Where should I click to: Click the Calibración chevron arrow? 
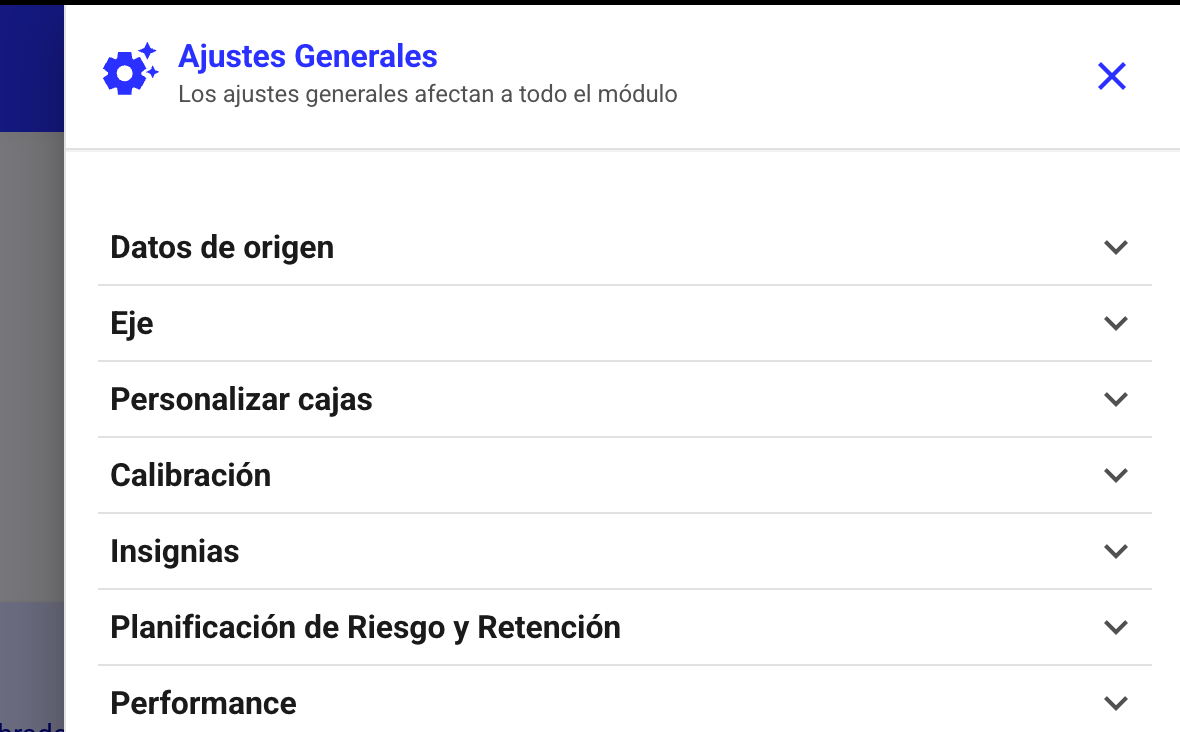tap(1115, 475)
